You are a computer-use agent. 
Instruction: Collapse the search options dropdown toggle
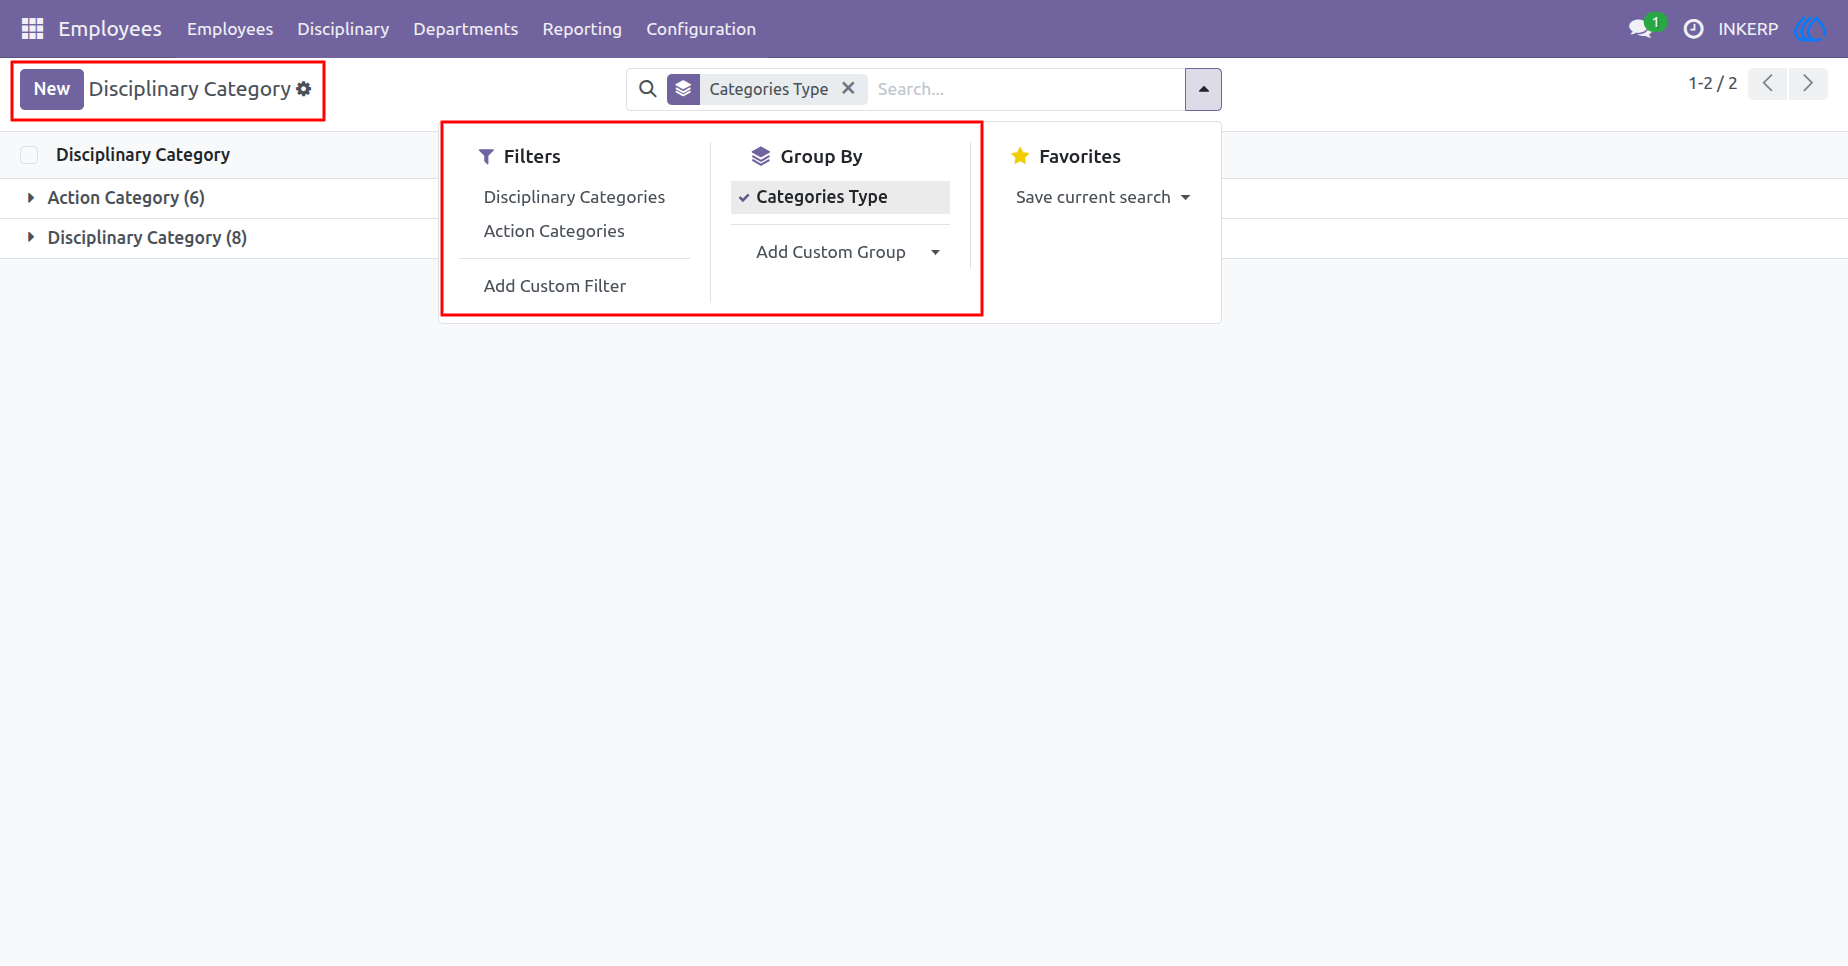[1203, 89]
